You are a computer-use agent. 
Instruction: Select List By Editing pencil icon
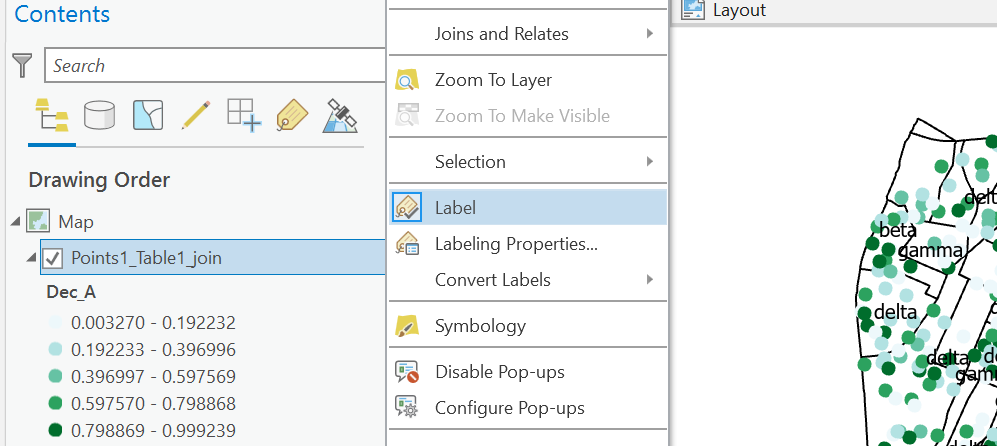pos(195,116)
